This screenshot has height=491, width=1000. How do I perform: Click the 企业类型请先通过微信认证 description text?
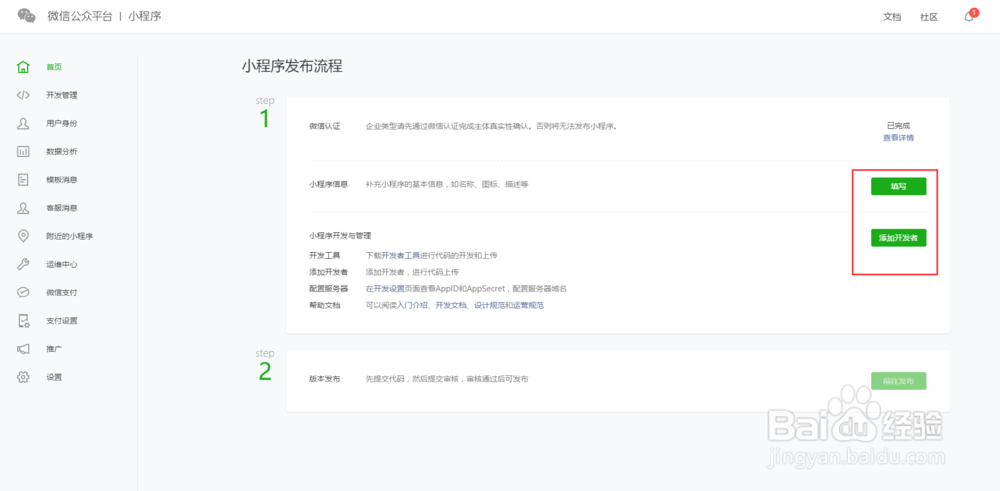click(492, 126)
